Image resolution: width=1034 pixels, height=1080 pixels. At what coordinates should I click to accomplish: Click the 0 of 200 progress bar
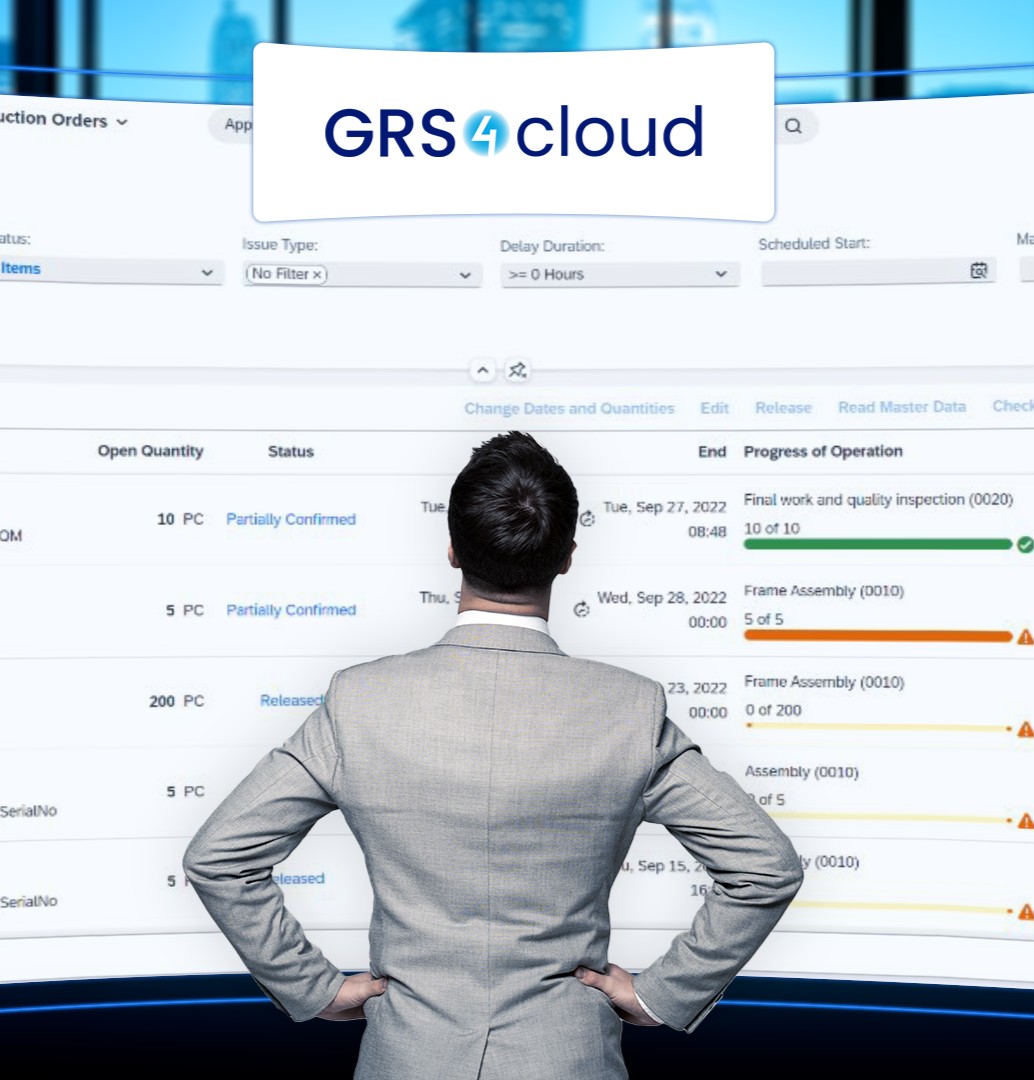click(x=878, y=727)
